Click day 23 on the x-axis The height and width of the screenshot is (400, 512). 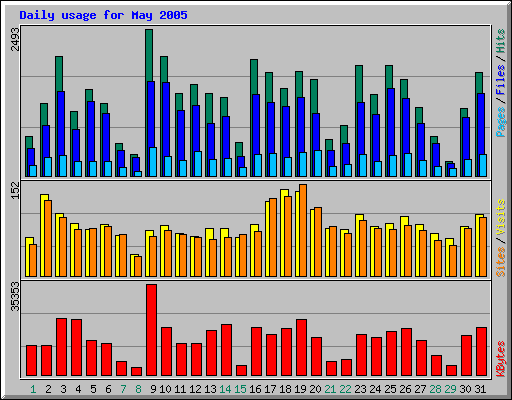pyautogui.click(x=360, y=389)
